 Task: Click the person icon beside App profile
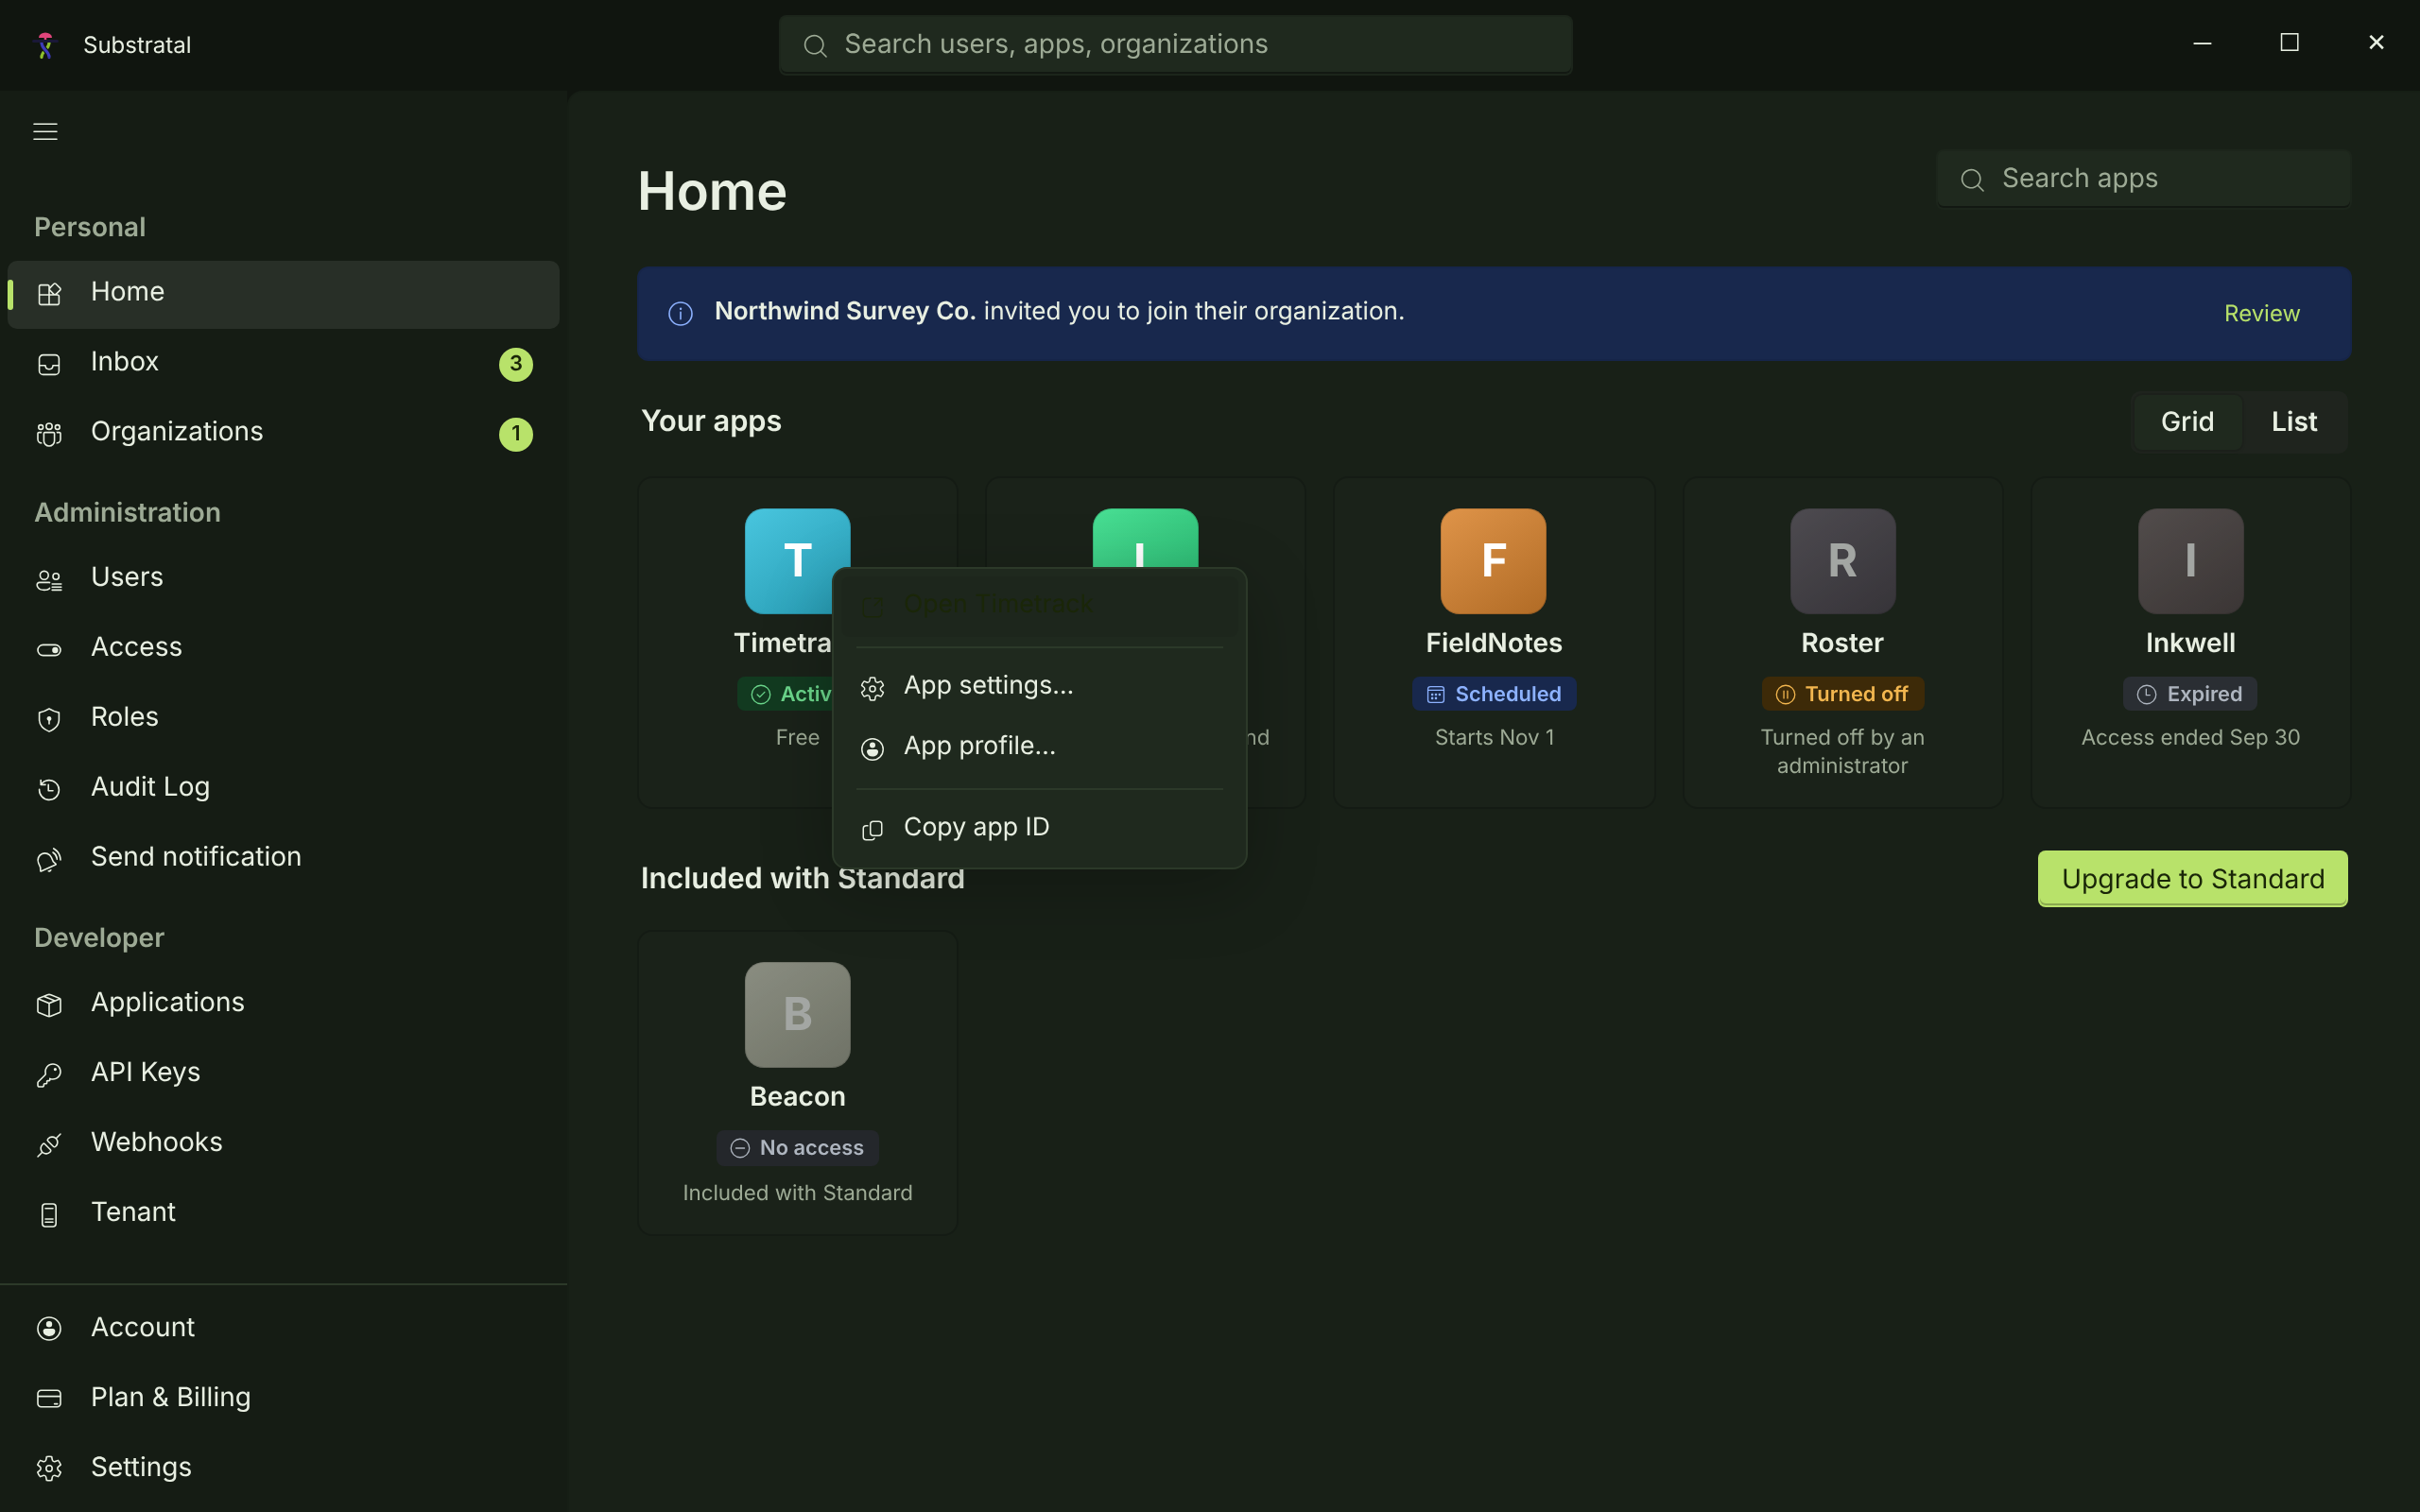(x=872, y=748)
